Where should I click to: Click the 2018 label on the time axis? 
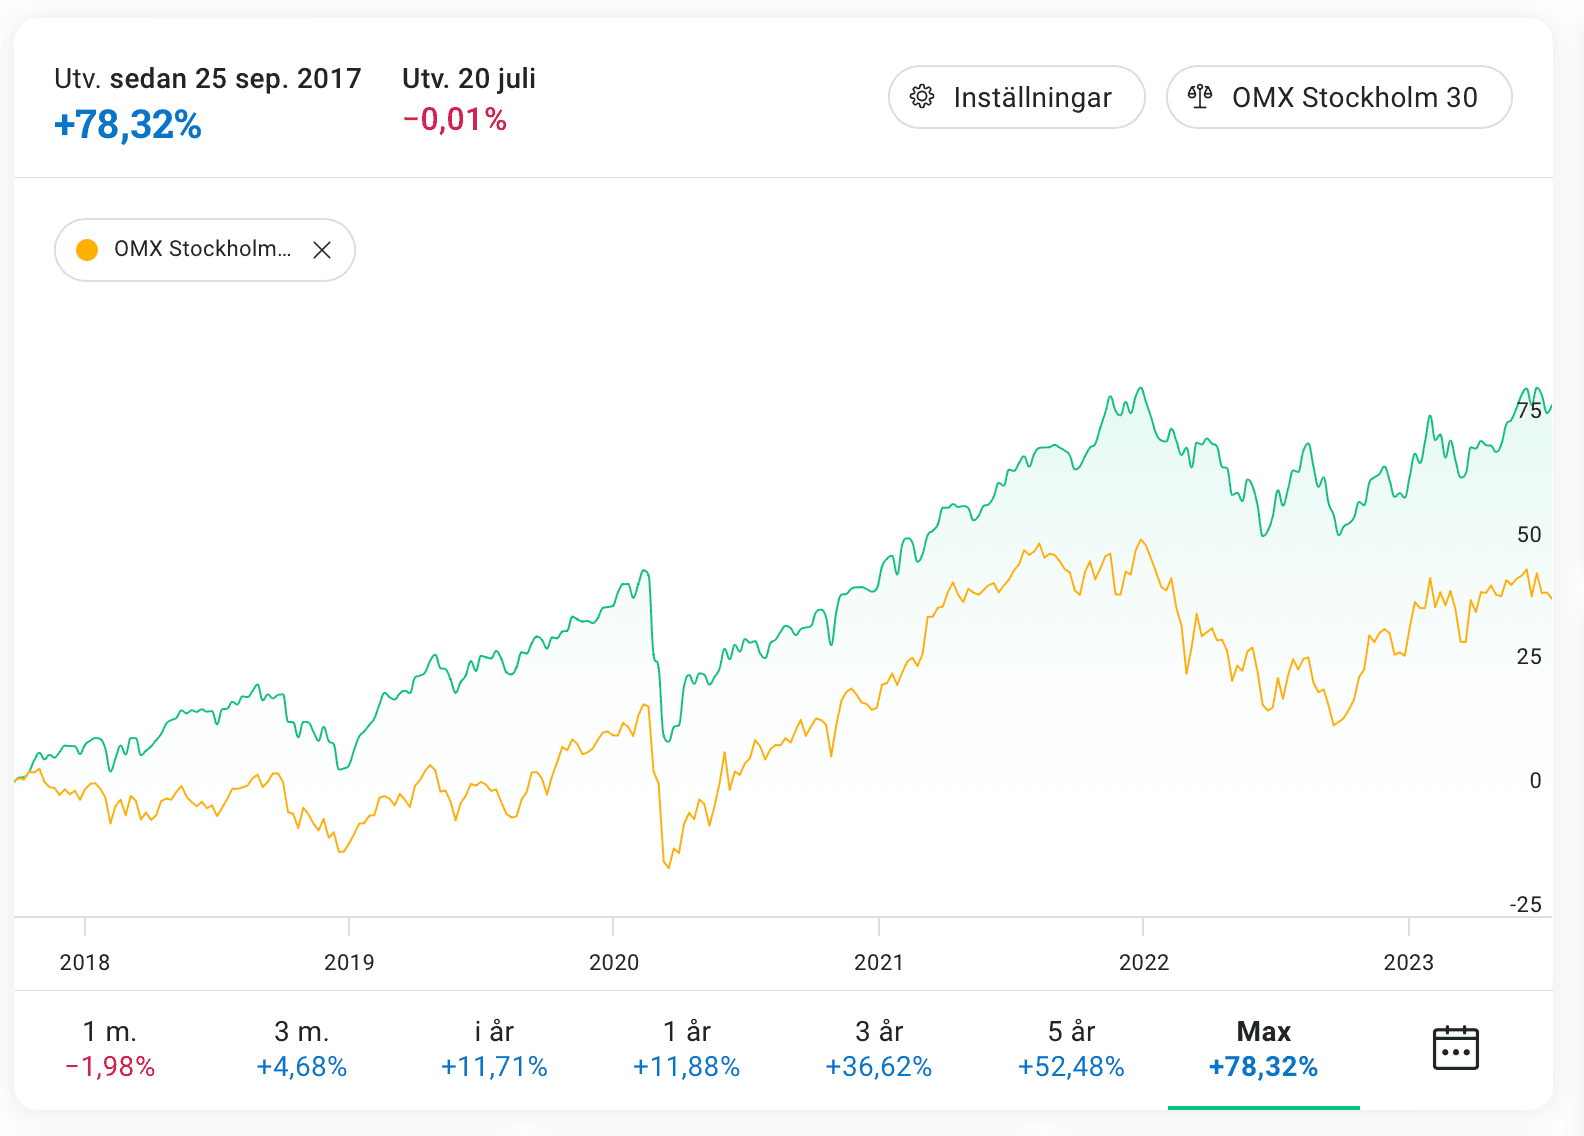pos(85,962)
